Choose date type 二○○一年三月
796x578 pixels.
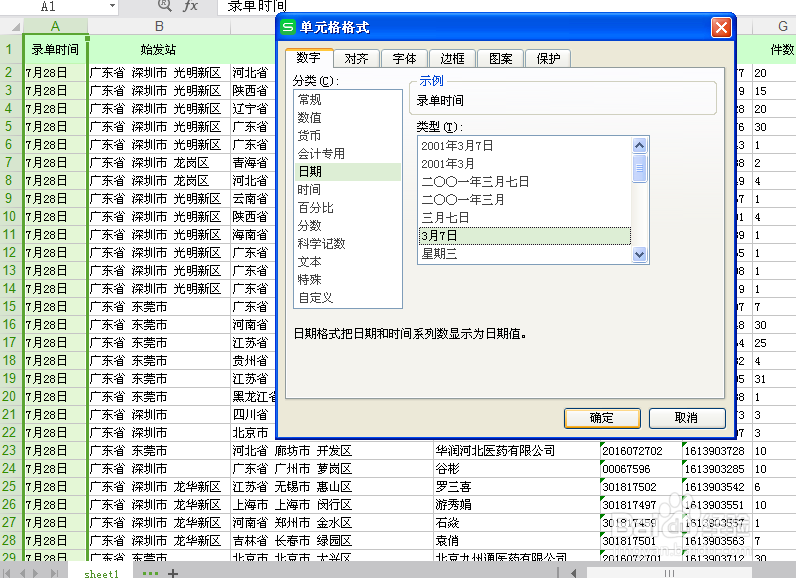point(525,200)
